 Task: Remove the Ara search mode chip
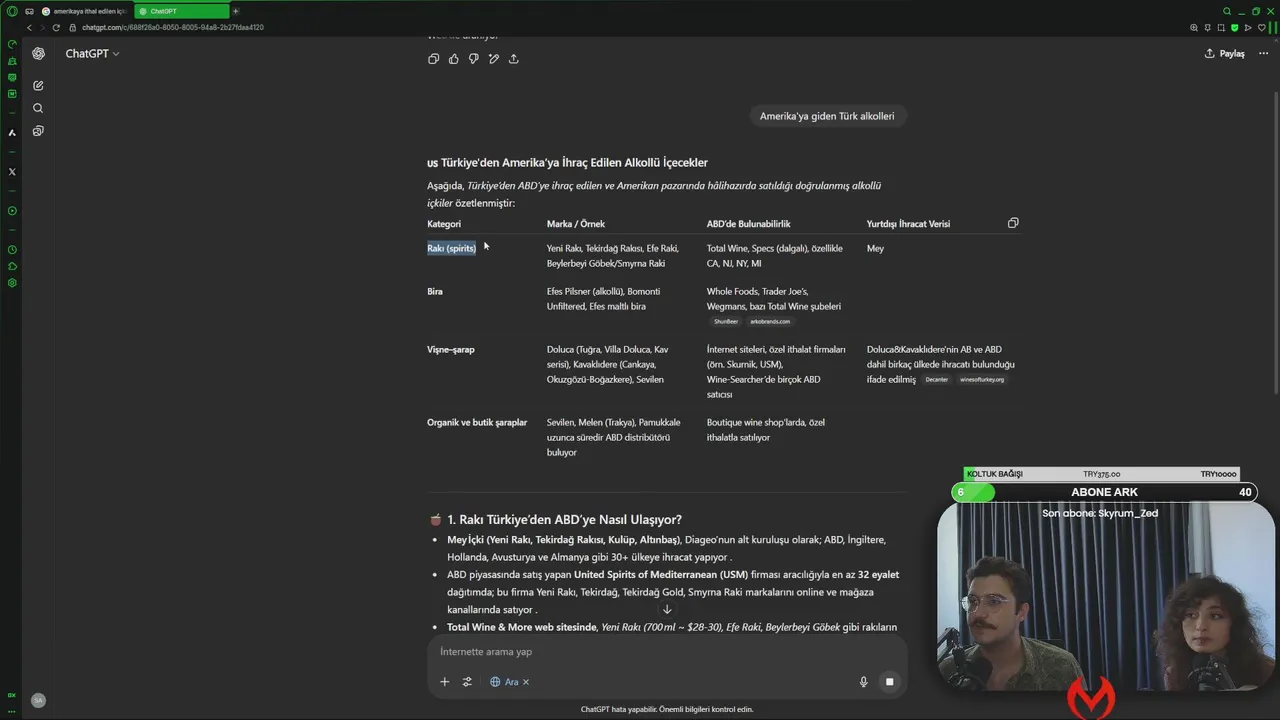pyautogui.click(x=526, y=682)
